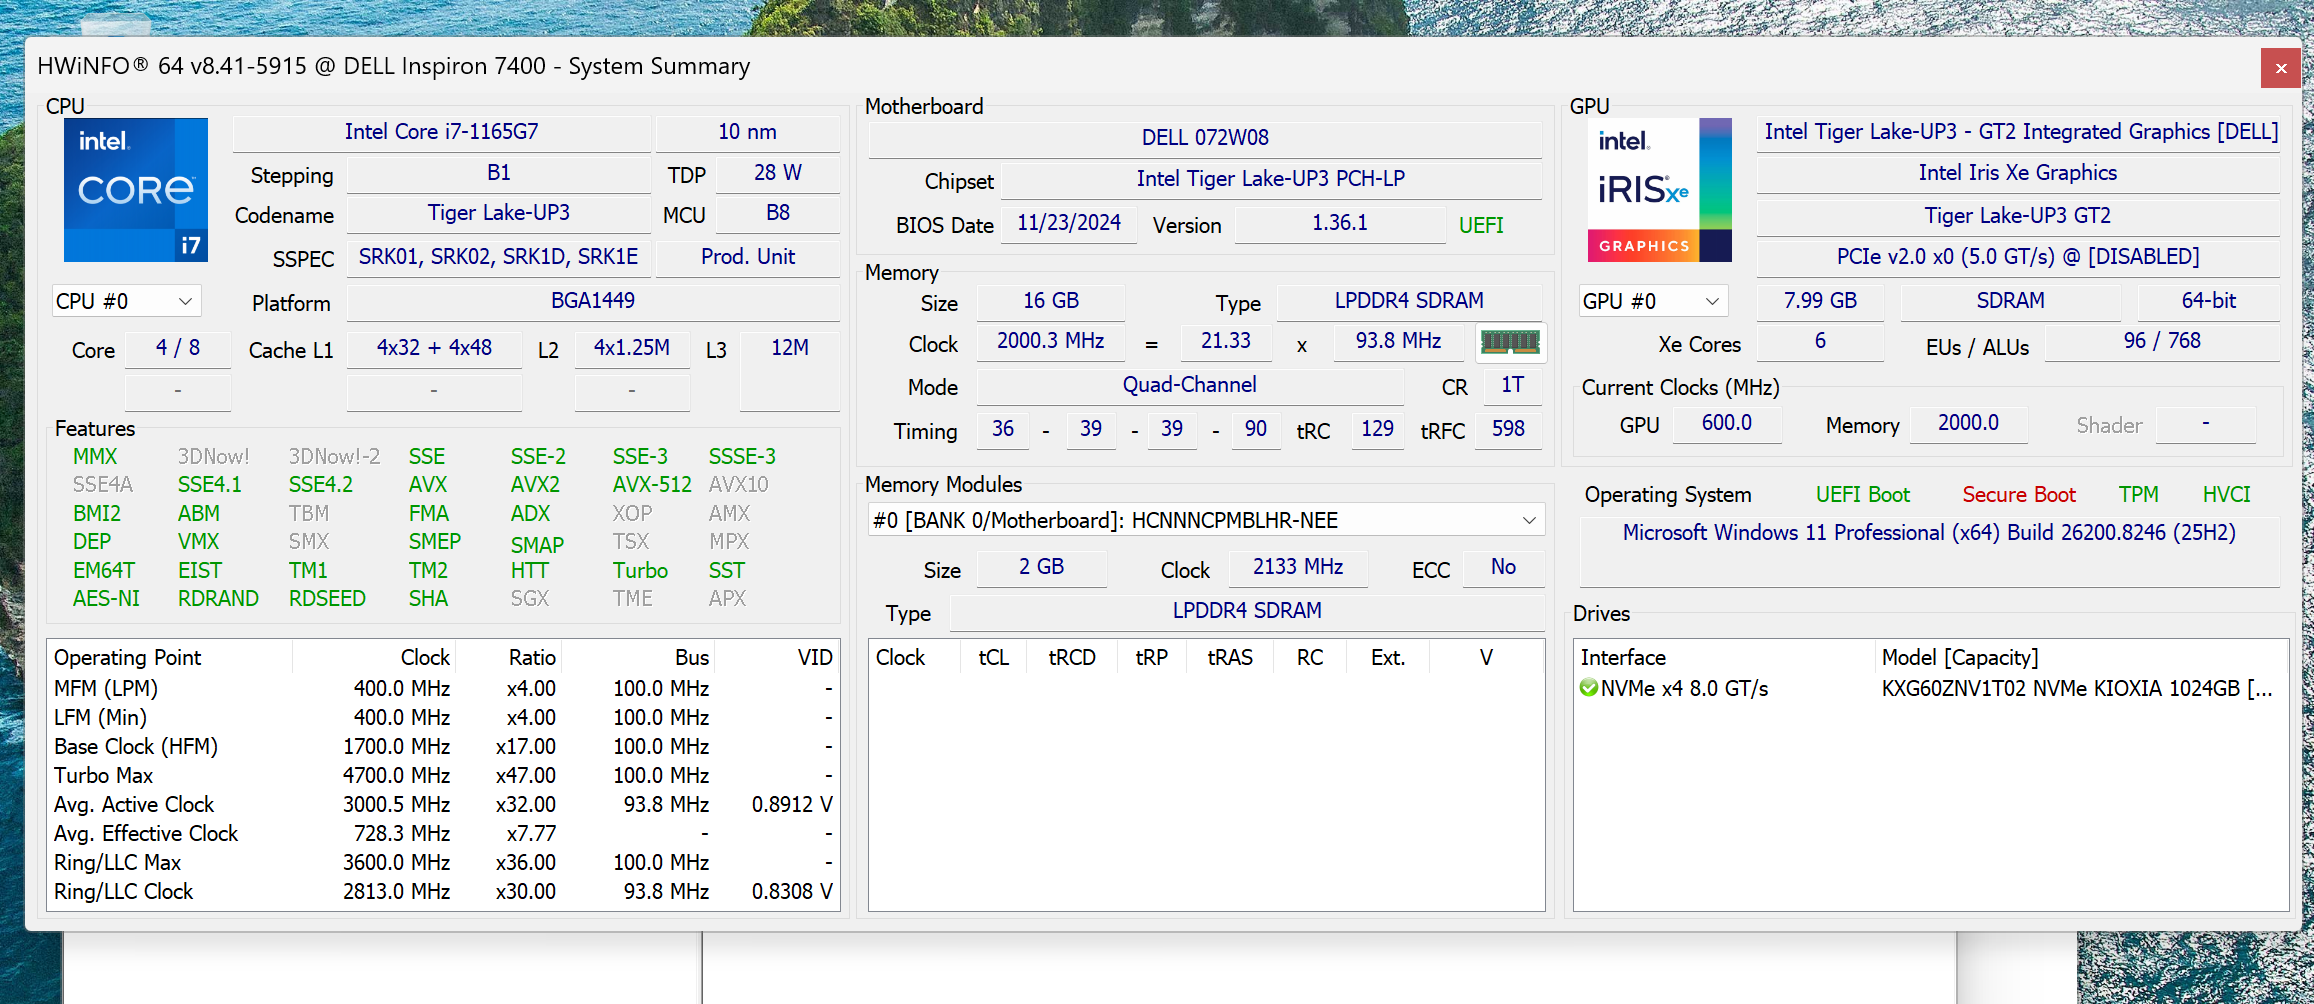Click the green status icon beside NVMe x4 drive
This screenshot has width=2314, height=1004.
(1589, 688)
